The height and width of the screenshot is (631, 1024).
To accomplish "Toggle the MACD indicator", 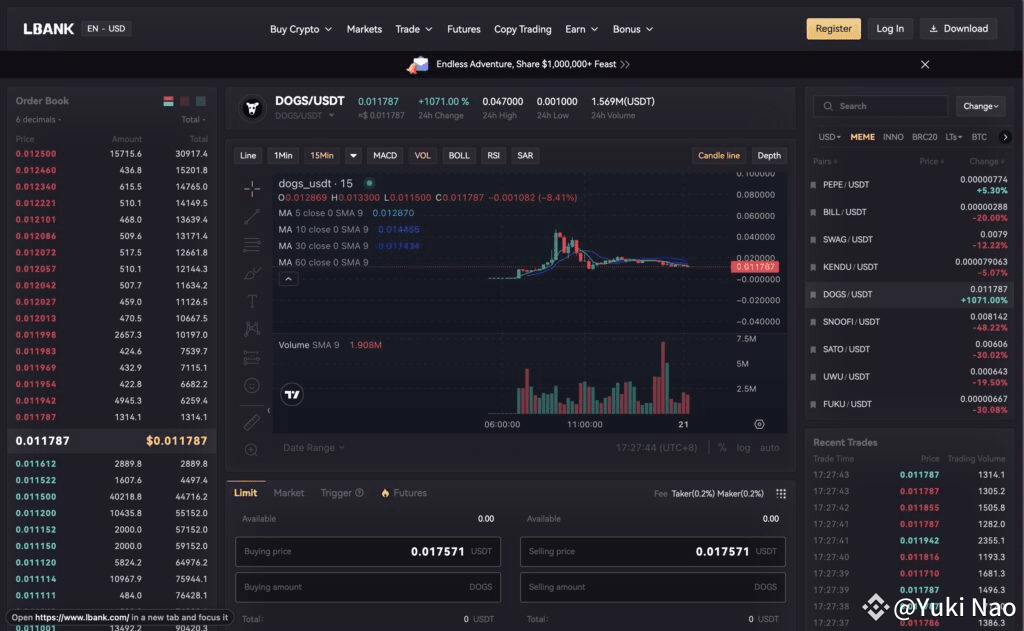I will (385, 155).
